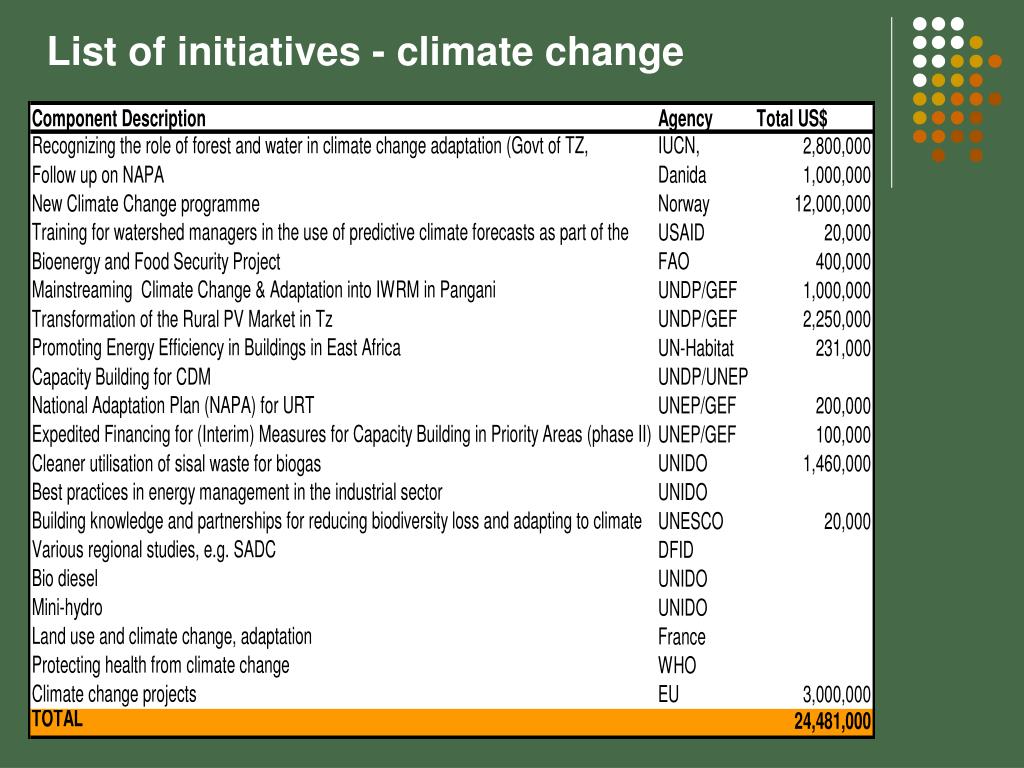Select 'Expedited Financing for (Interim) Measures' row text
Viewport: 1024px width, 768px height.
point(342,435)
